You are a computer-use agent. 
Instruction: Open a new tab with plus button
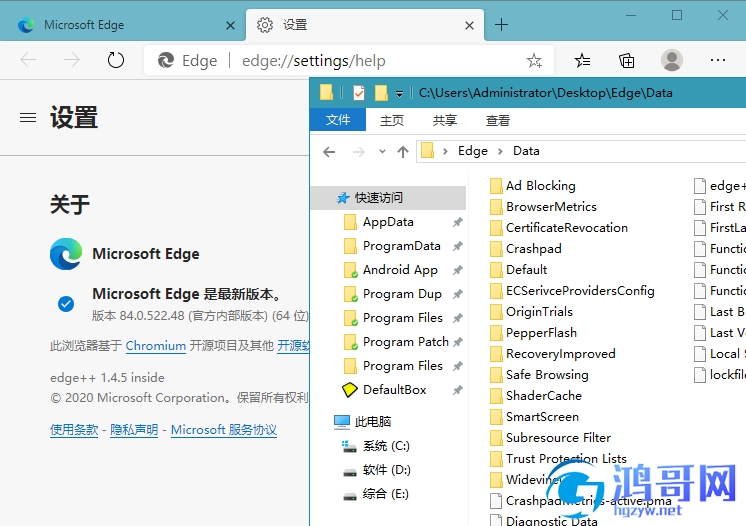(501, 25)
